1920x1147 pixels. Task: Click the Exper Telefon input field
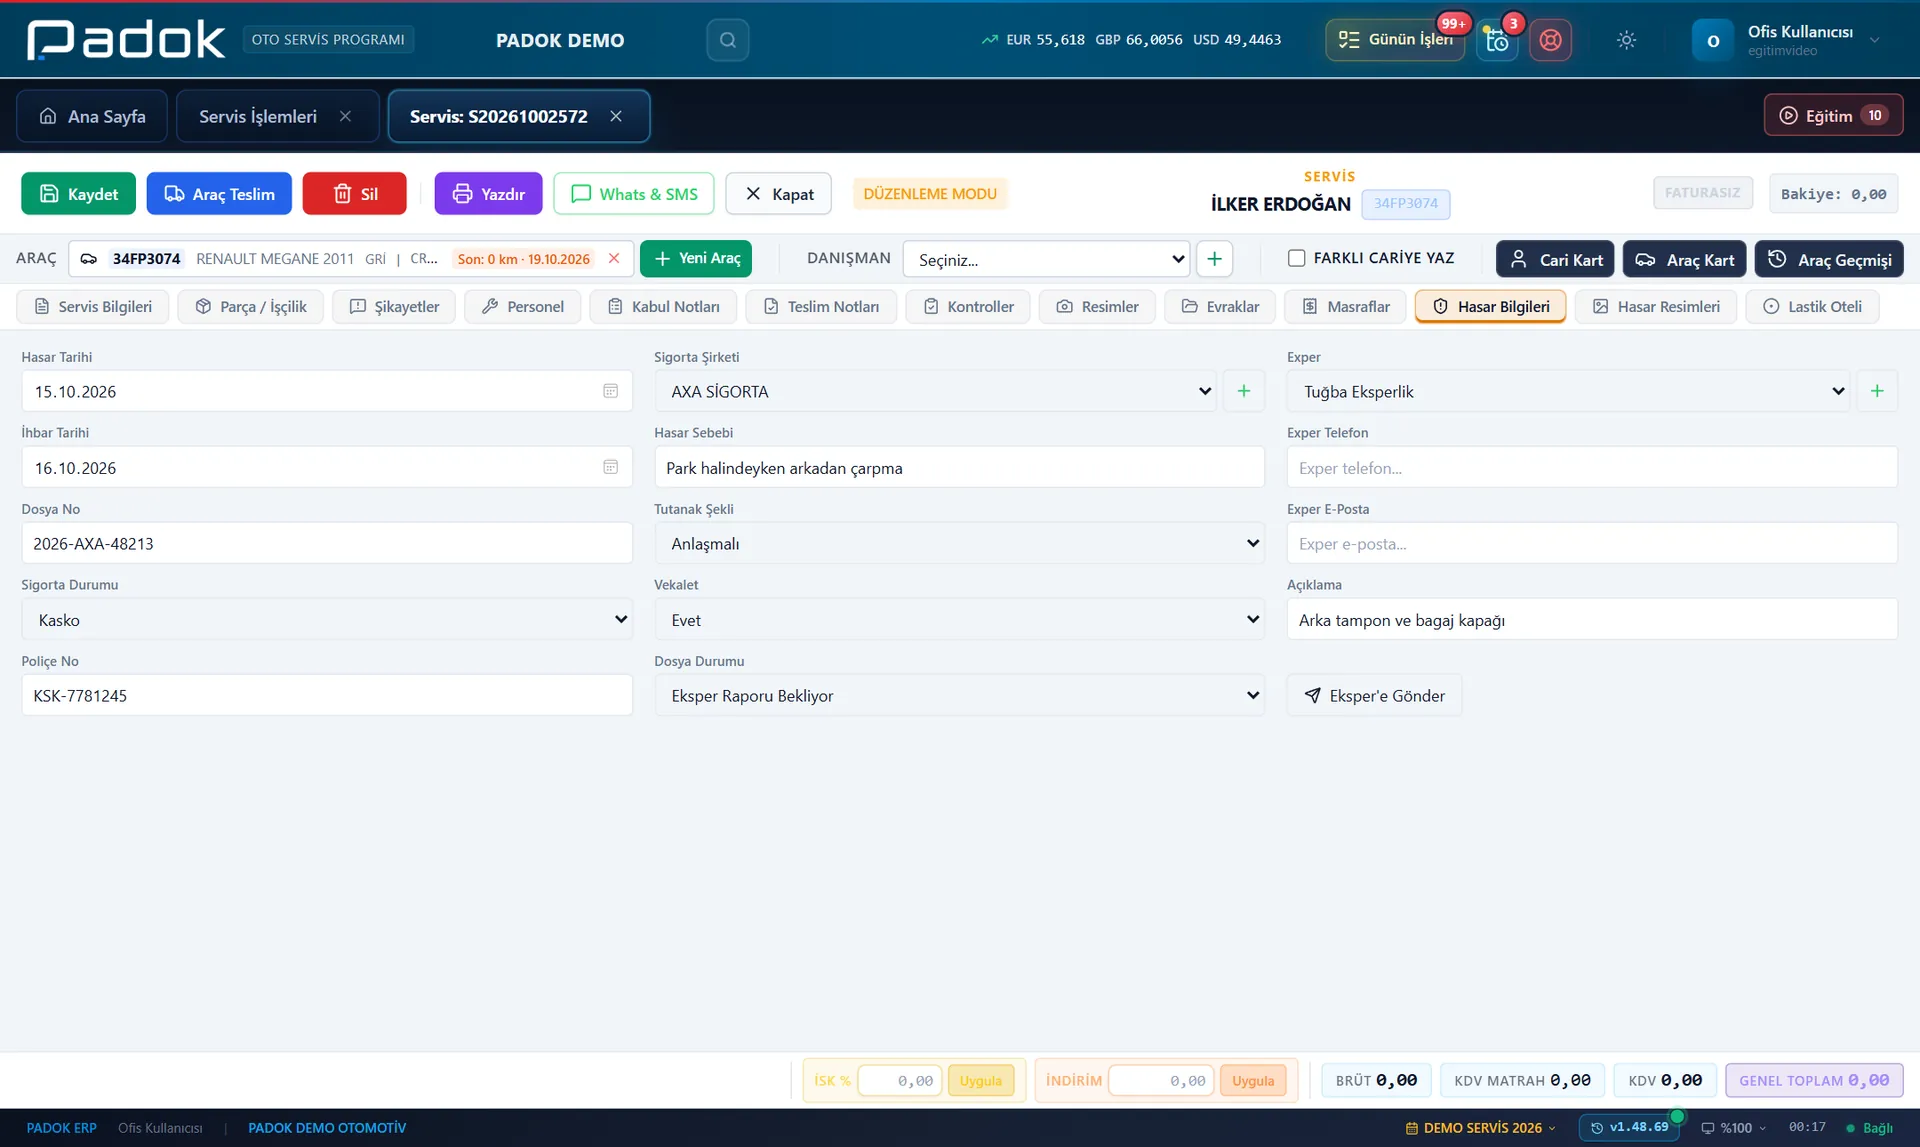(x=1592, y=467)
